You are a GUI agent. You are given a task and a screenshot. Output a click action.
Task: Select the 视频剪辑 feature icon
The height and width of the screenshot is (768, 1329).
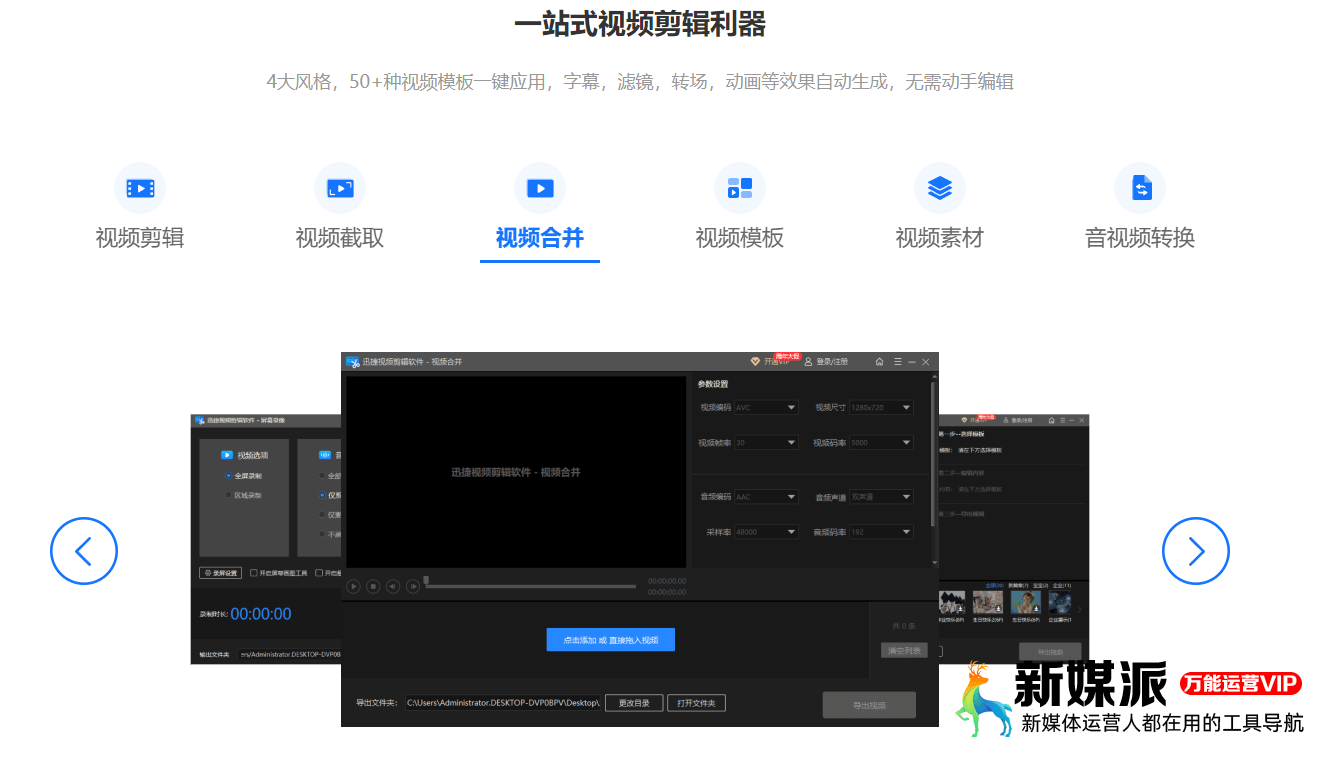(139, 188)
